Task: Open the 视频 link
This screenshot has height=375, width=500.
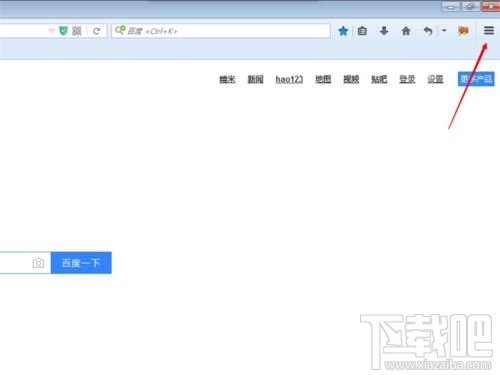Action: pos(351,79)
